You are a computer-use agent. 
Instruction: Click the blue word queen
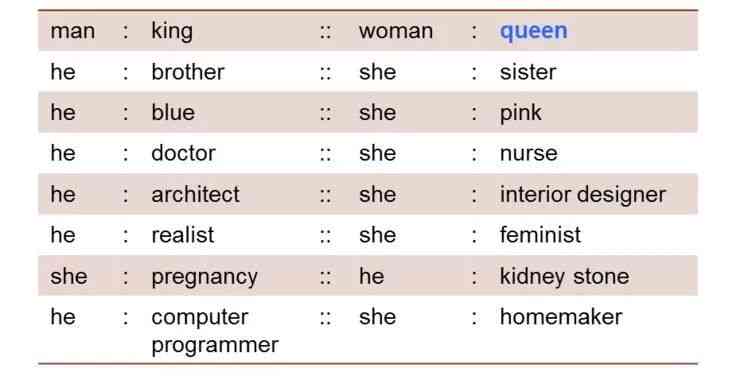[x=534, y=32]
